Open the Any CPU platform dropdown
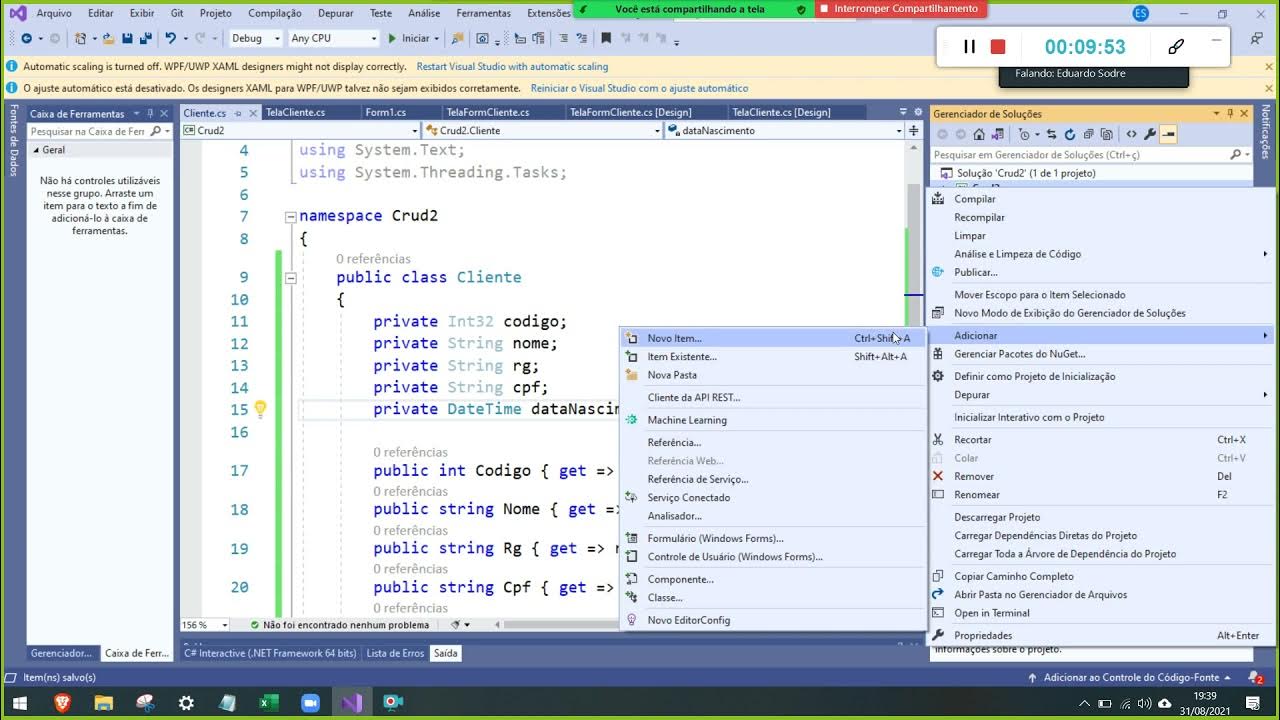 click(x=333, y=38)
